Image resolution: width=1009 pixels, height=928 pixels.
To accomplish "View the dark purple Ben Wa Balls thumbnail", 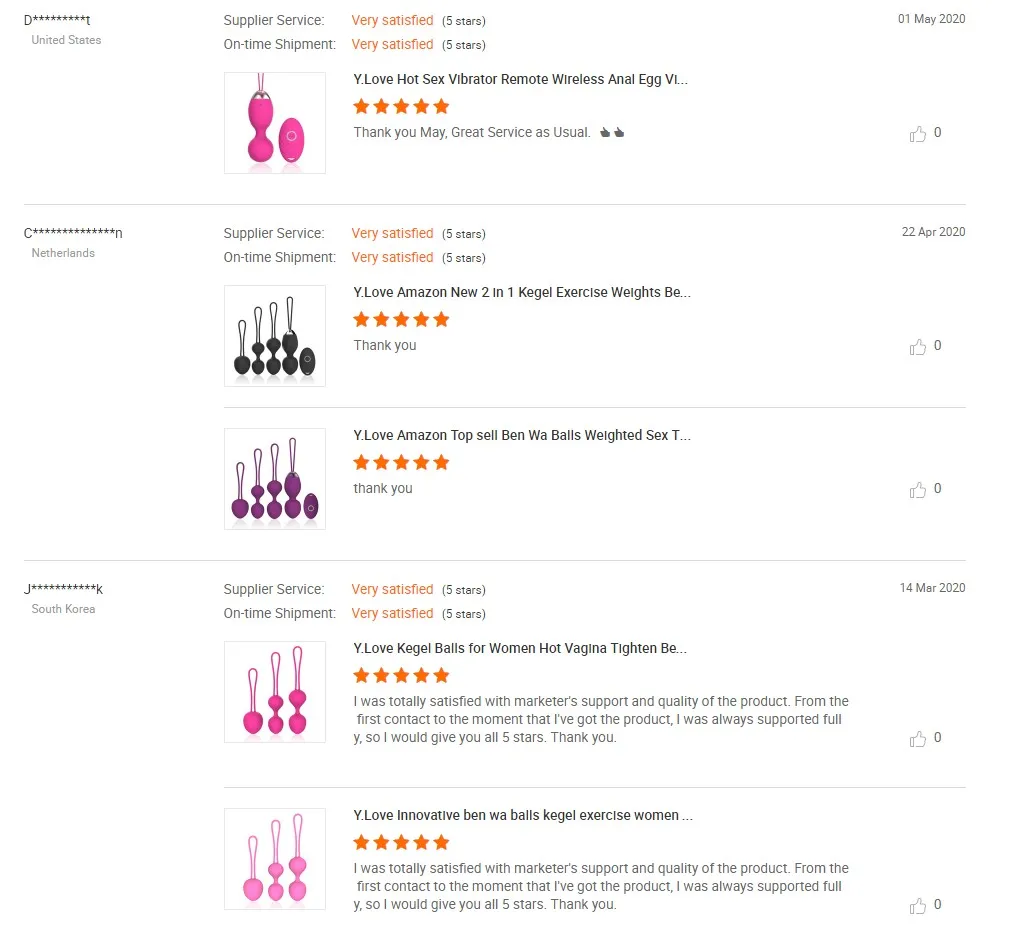I will (x=275, y=479).
